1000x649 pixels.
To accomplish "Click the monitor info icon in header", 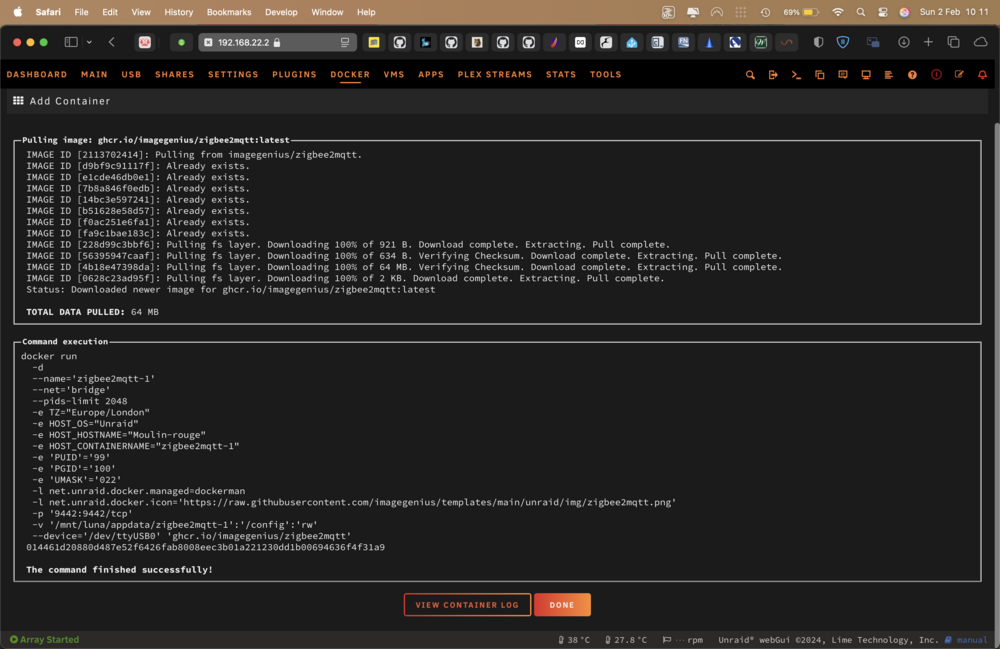I will point(865,75).
